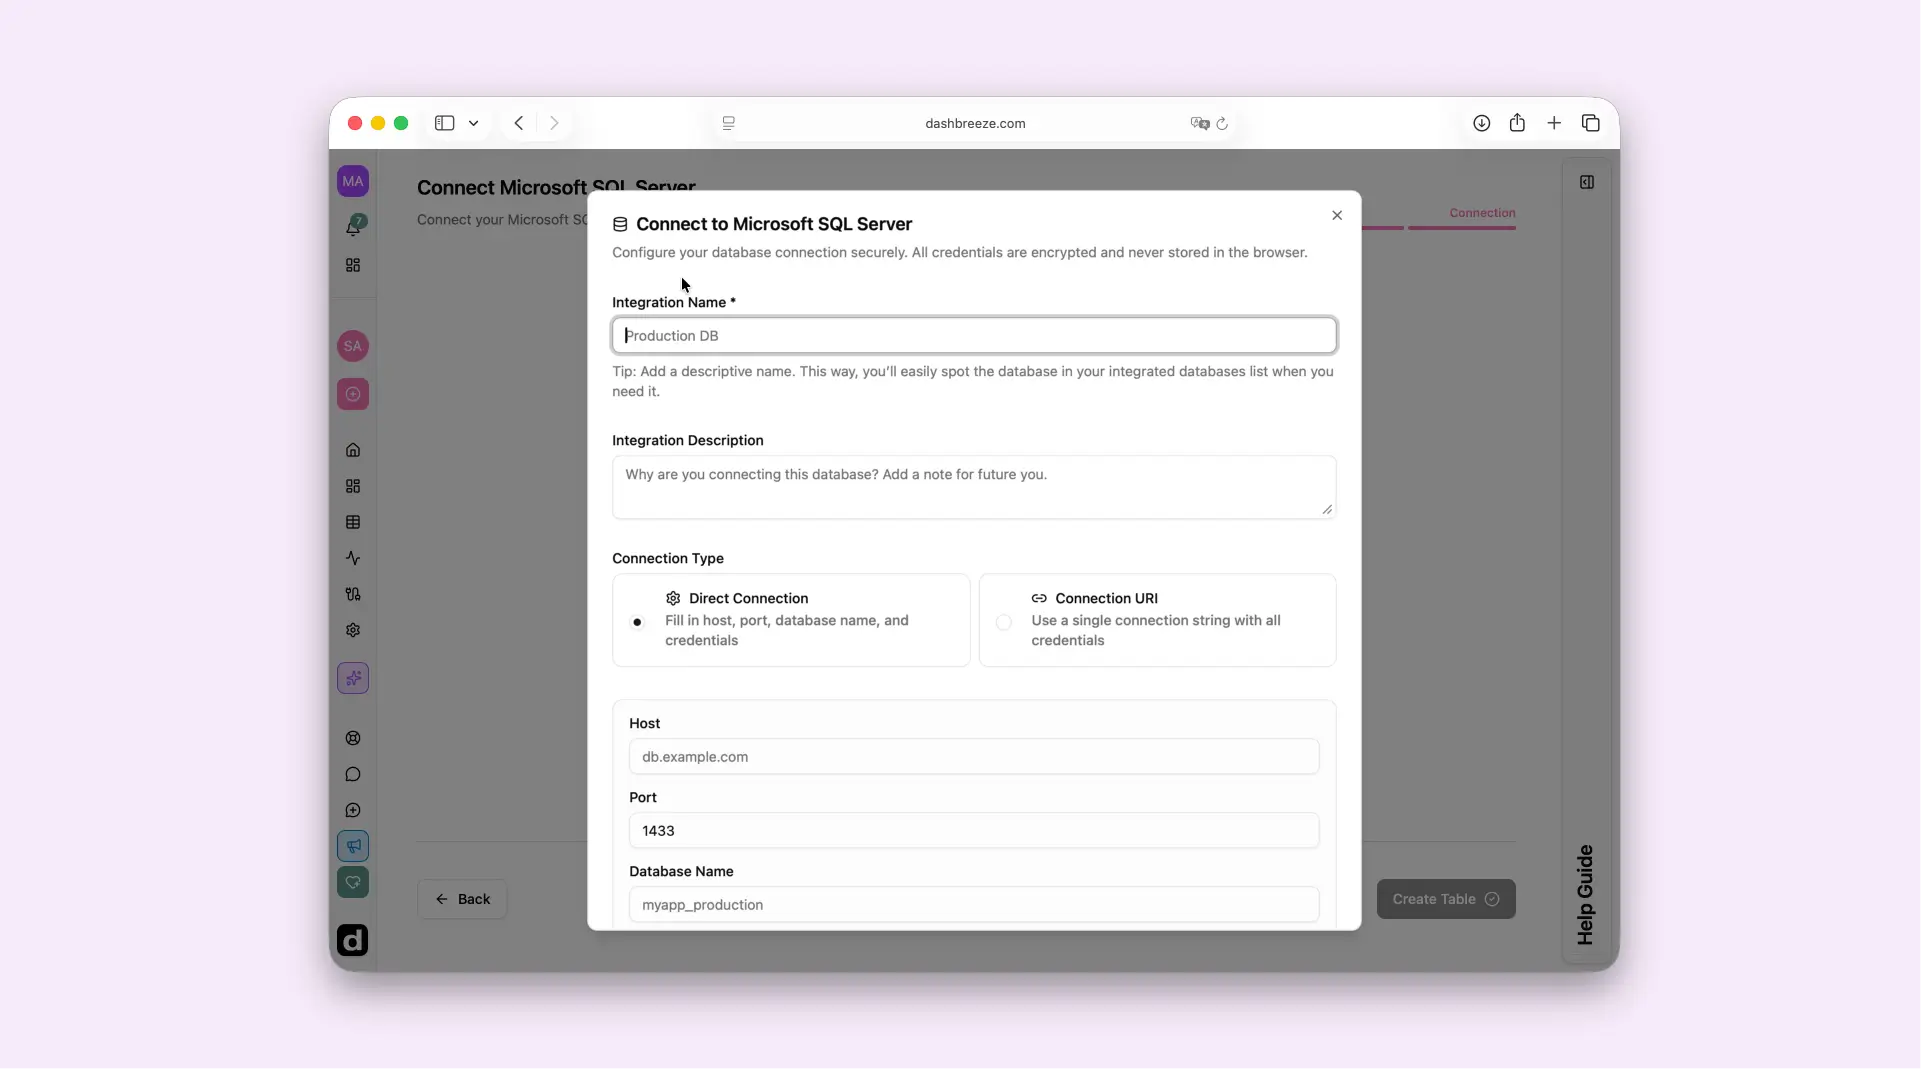Go to Home via sidebar house icon
The width and height of the screenshot is (1921, 1081).
(353, 450)
